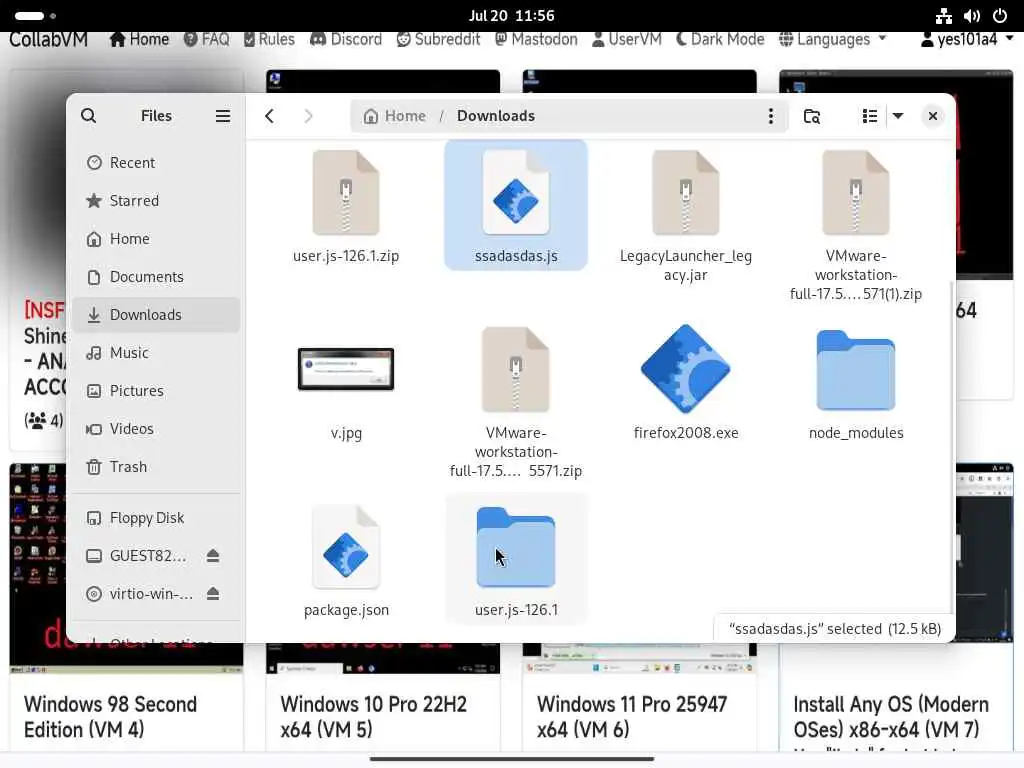Viewport: 1024px width, 768px height.
Task: Open the UserVM link on CollabVM
Action: (x=626, y=39)
